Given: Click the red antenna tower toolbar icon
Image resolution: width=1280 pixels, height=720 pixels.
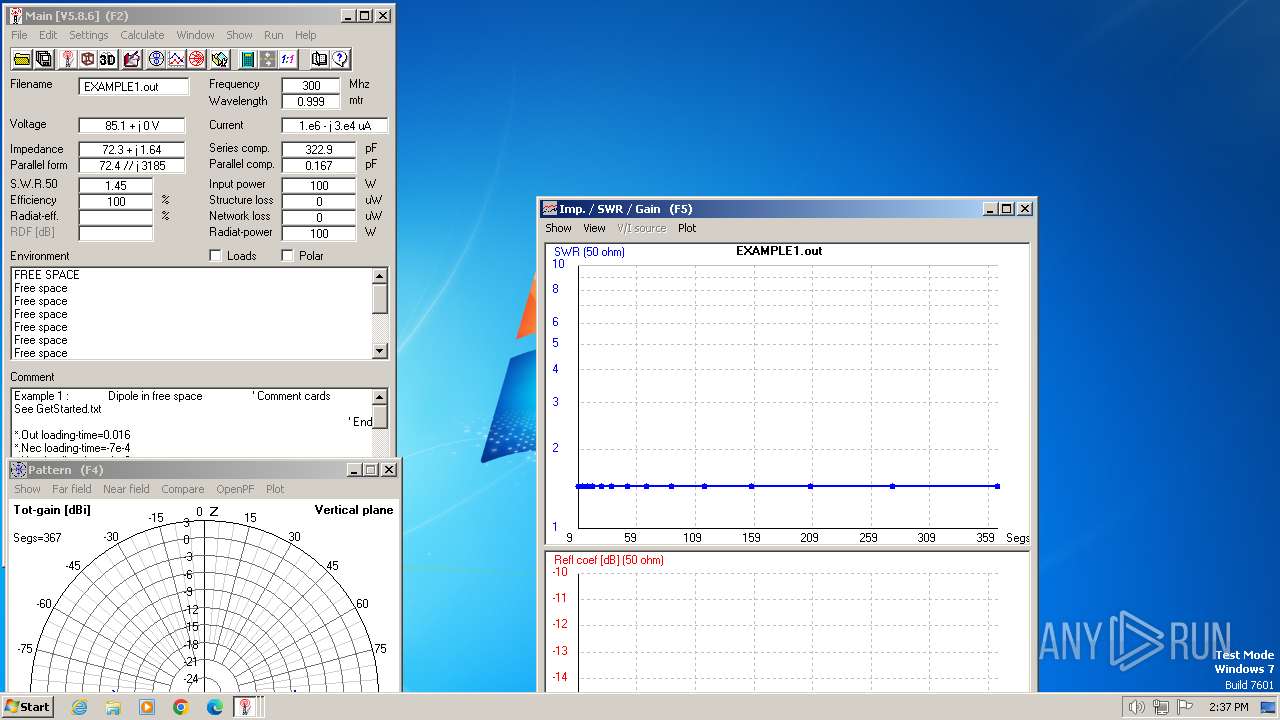Looking at the screenshot, I should point(68,60).
